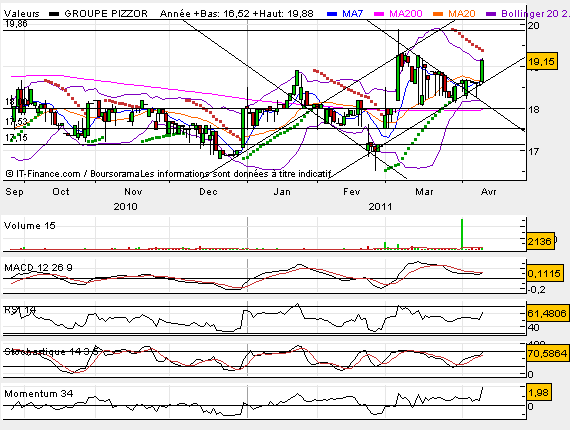Image resolution: width=570 pixels, height=430 pixels.
Task: Click the RSI 14 panel label
Action: tap(20, 310)
